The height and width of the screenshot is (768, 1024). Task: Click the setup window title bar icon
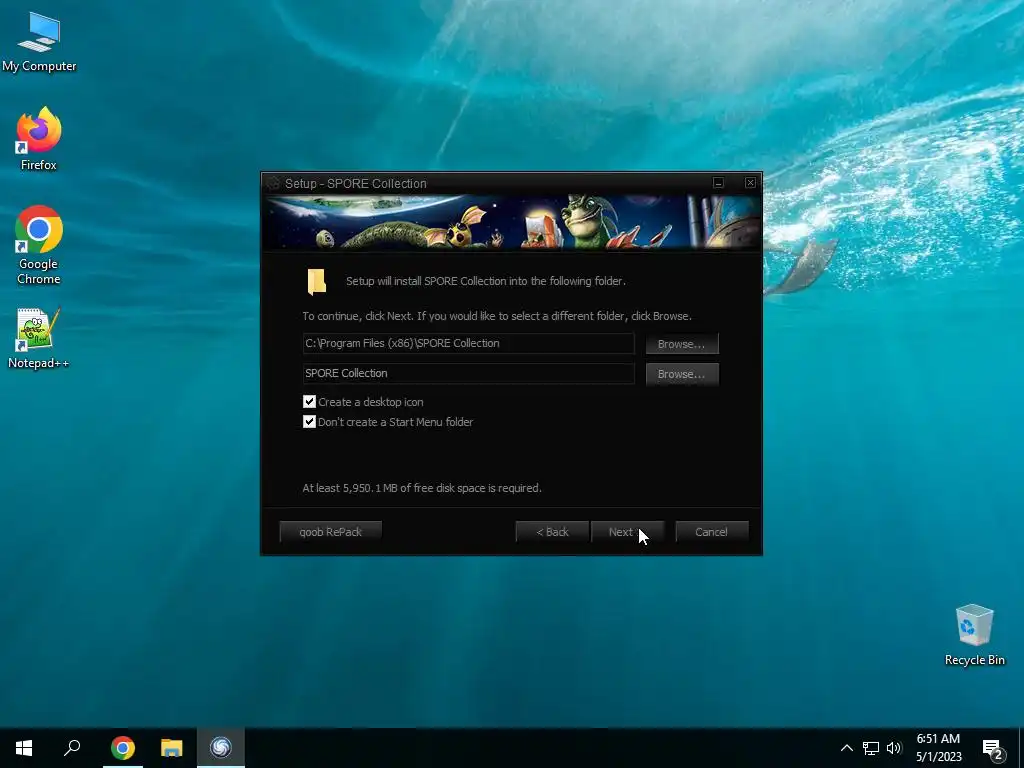coord(273,184)
